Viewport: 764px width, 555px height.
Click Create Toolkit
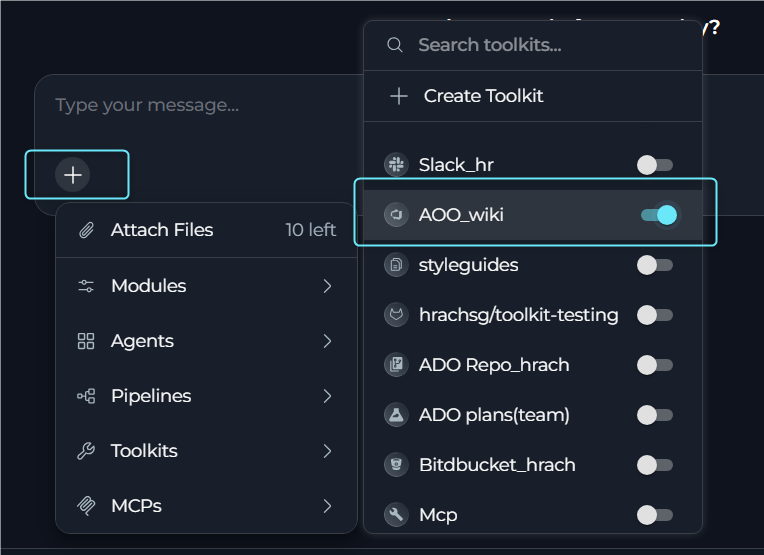pyautogui.click(x=533, y=96)
